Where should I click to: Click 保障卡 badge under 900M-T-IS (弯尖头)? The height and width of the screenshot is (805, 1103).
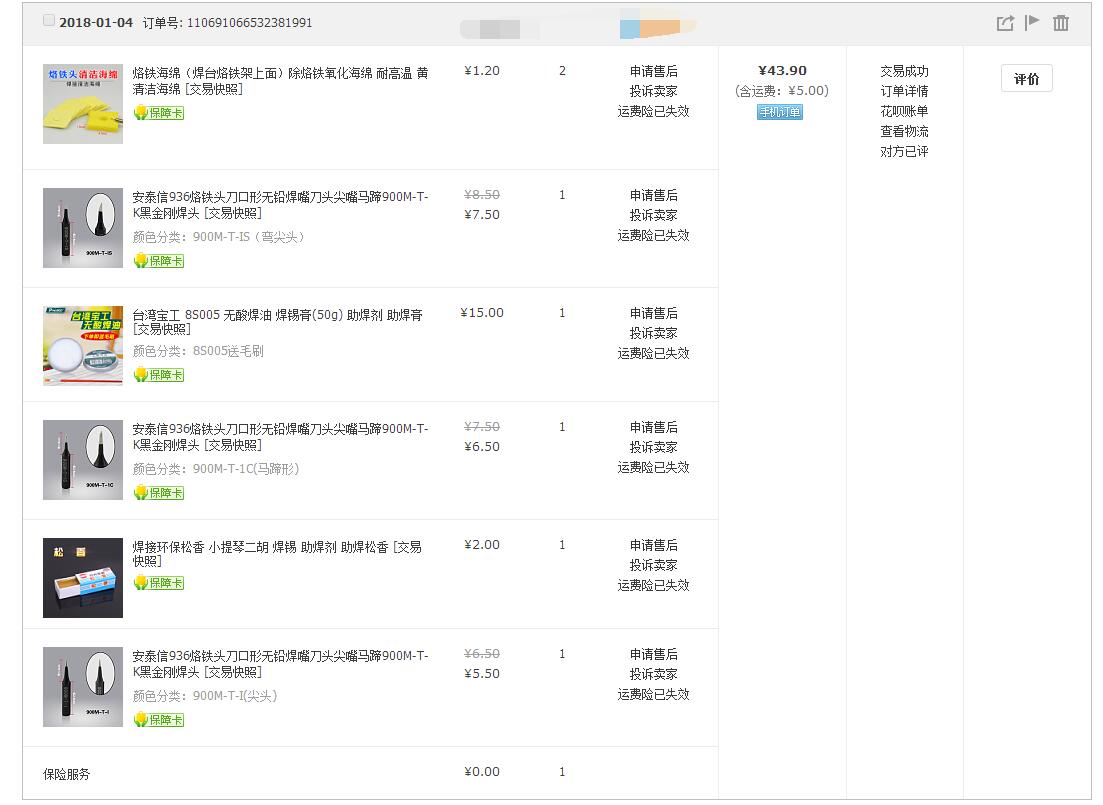(x=159, y=261)
